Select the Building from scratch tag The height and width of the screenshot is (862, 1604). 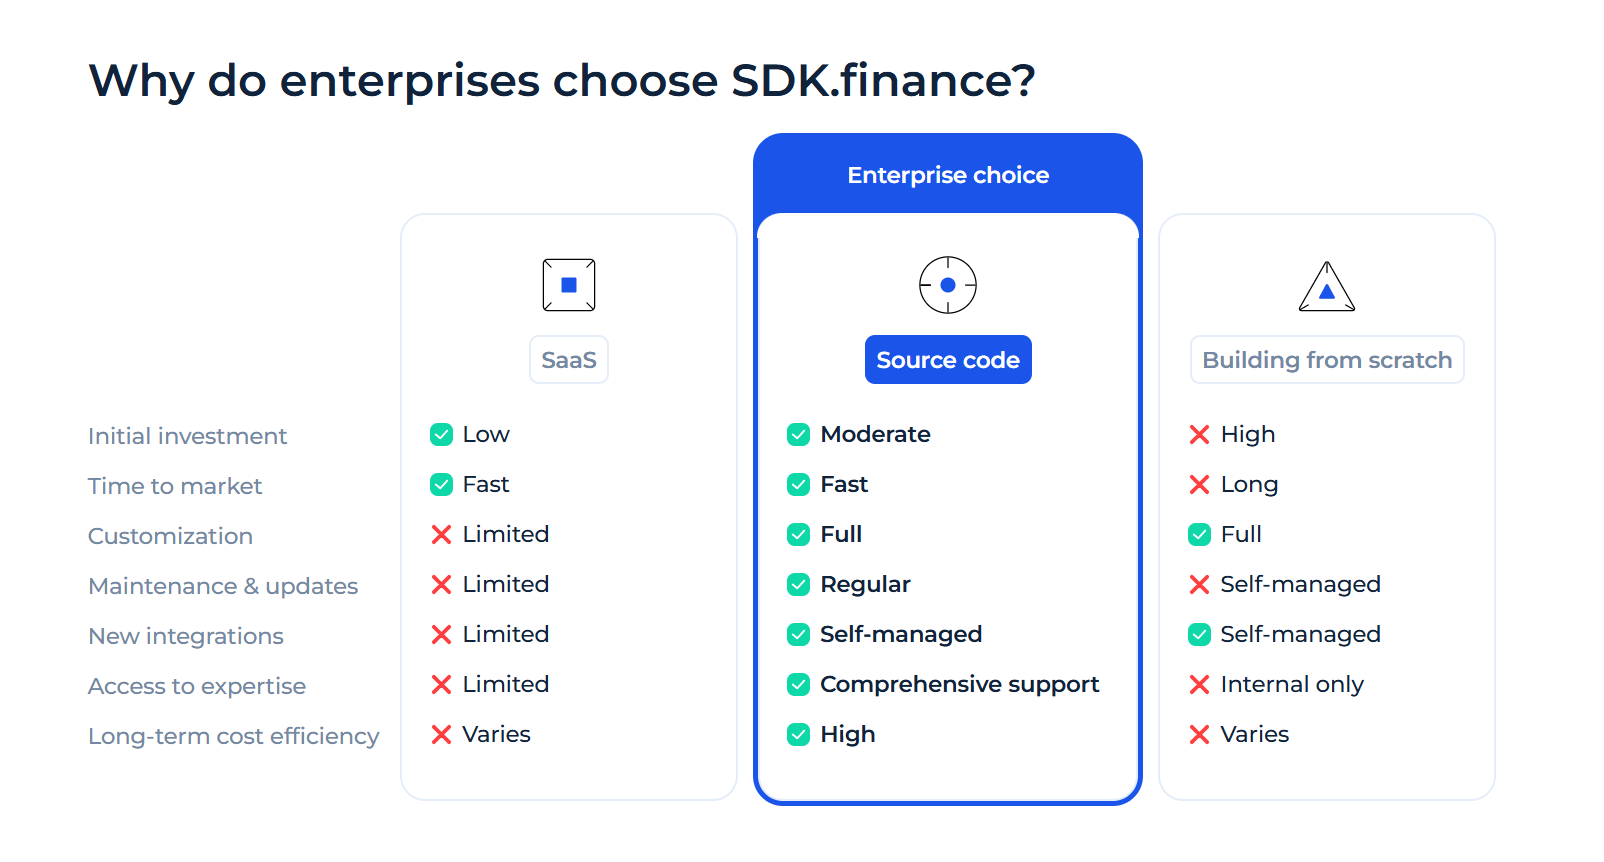click(1326, 360)
